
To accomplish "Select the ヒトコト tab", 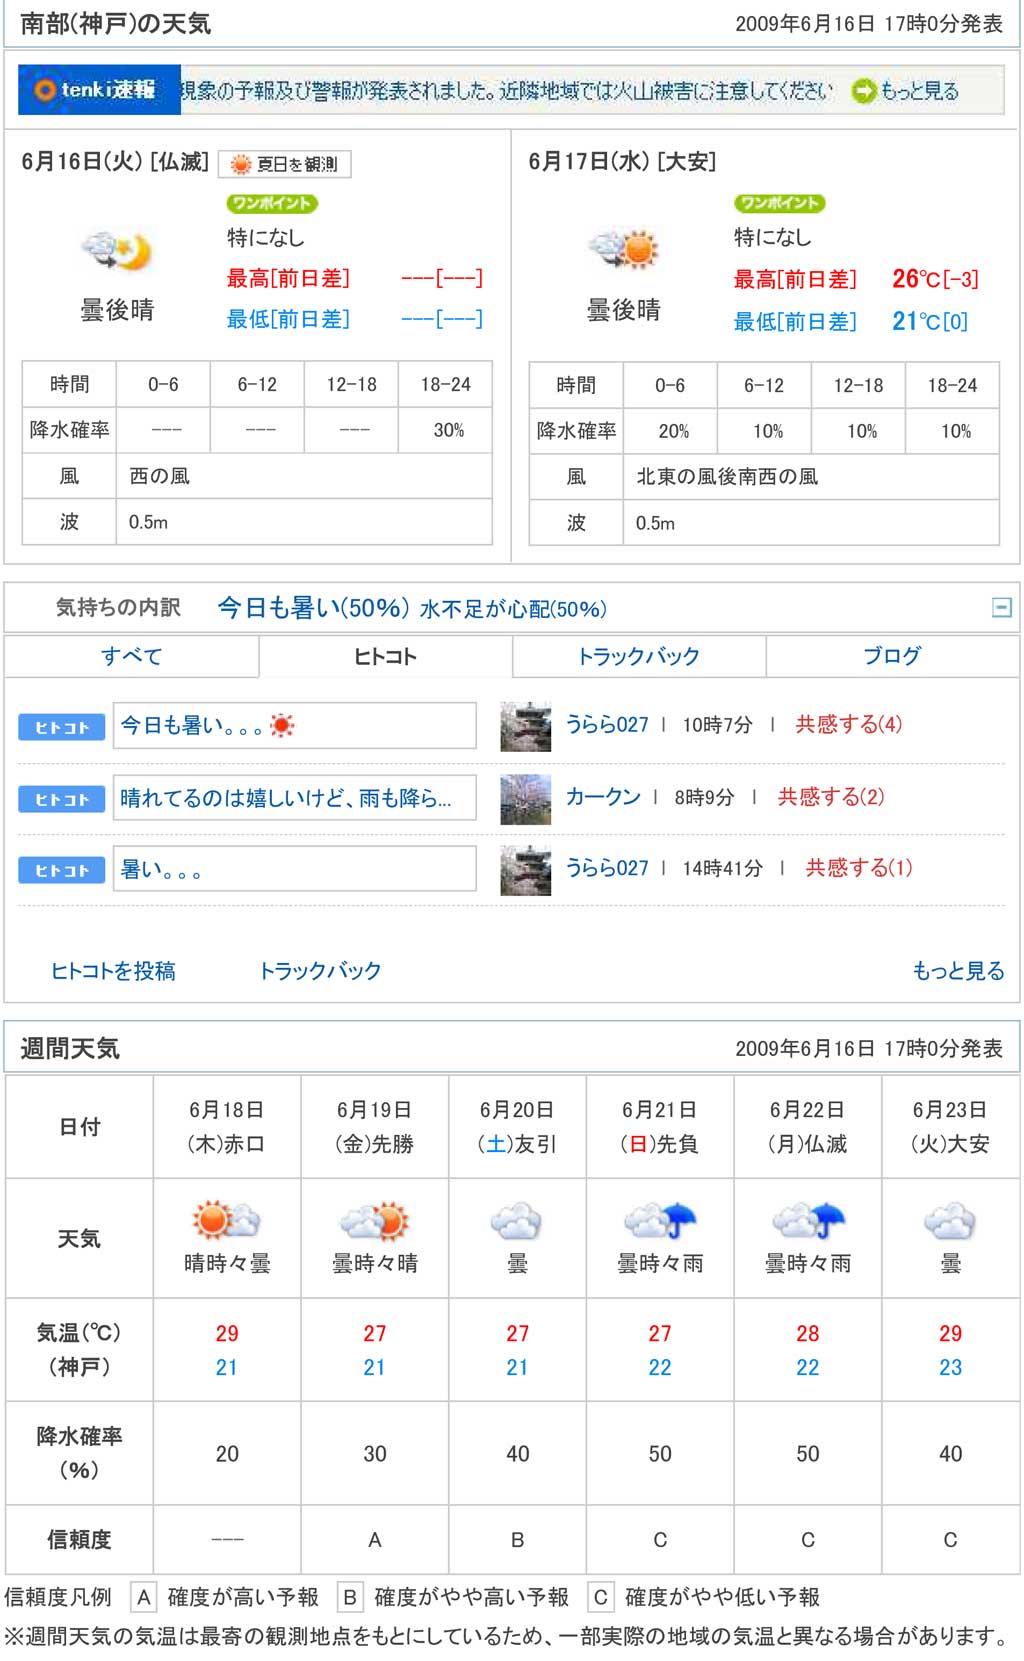I will coord(385,656).
